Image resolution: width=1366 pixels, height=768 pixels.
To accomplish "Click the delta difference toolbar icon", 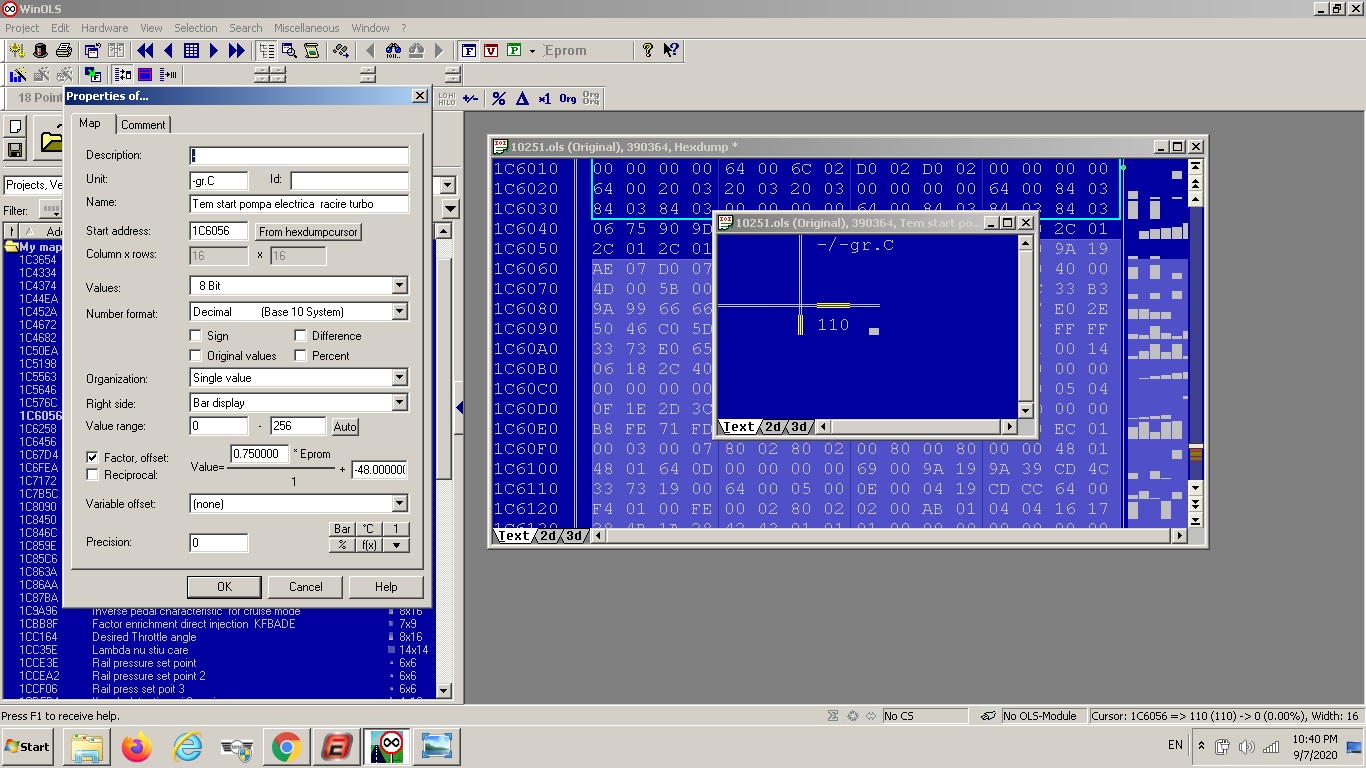I will 522,98.
